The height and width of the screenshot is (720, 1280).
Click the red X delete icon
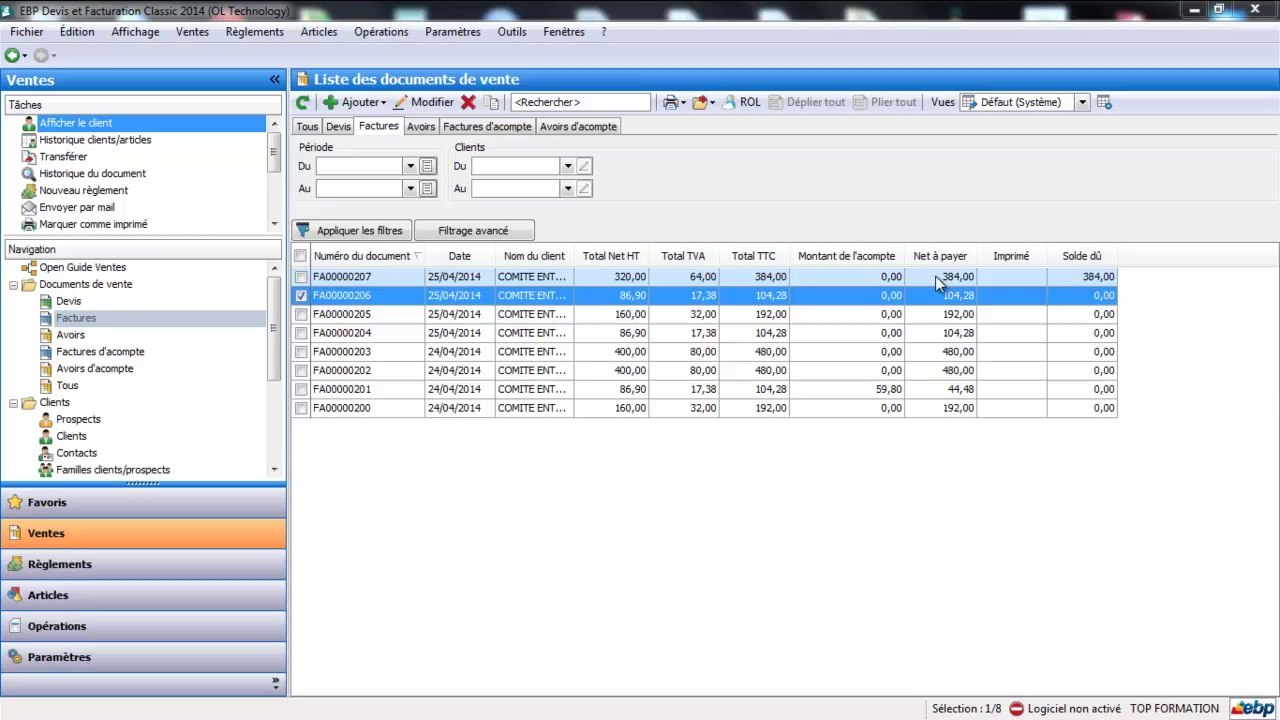coord(468,102)
